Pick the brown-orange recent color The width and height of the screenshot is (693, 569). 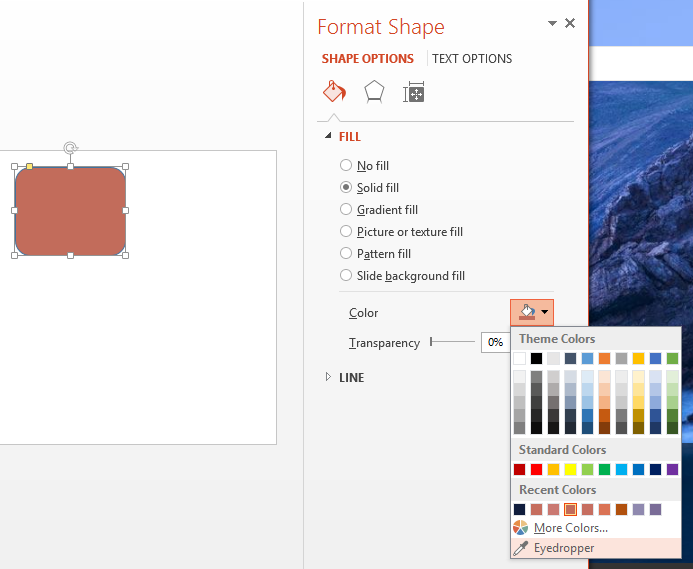[x=621, y=509]
